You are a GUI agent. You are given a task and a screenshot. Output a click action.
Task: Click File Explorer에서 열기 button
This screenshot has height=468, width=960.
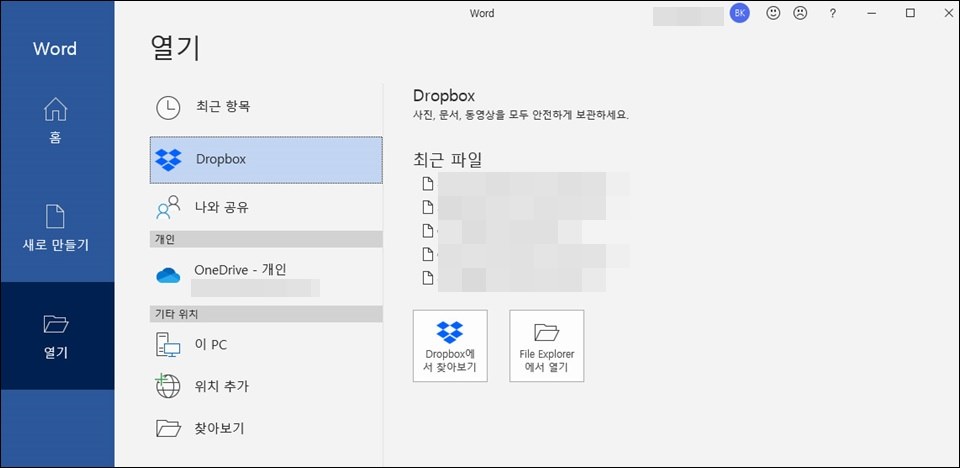coord(546,345)
